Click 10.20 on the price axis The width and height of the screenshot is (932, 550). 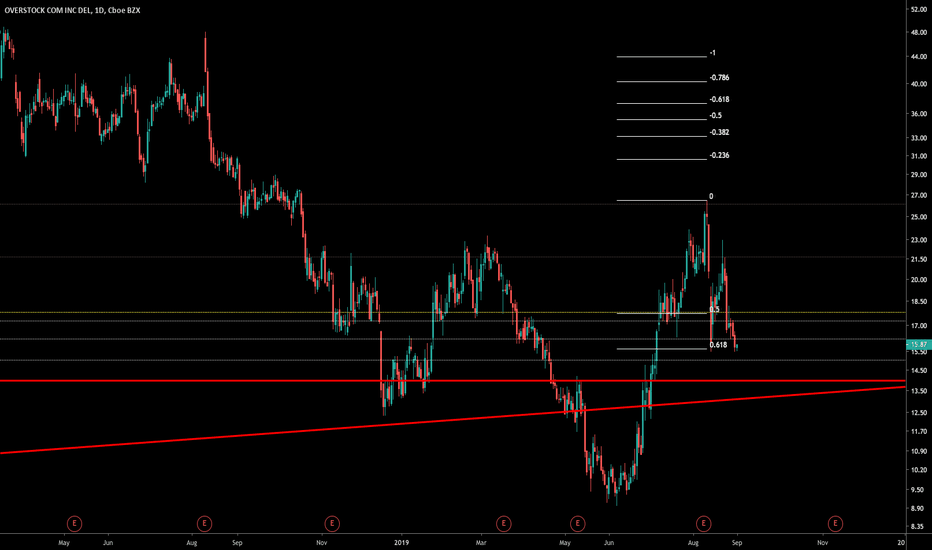click(x=919, y=470)
